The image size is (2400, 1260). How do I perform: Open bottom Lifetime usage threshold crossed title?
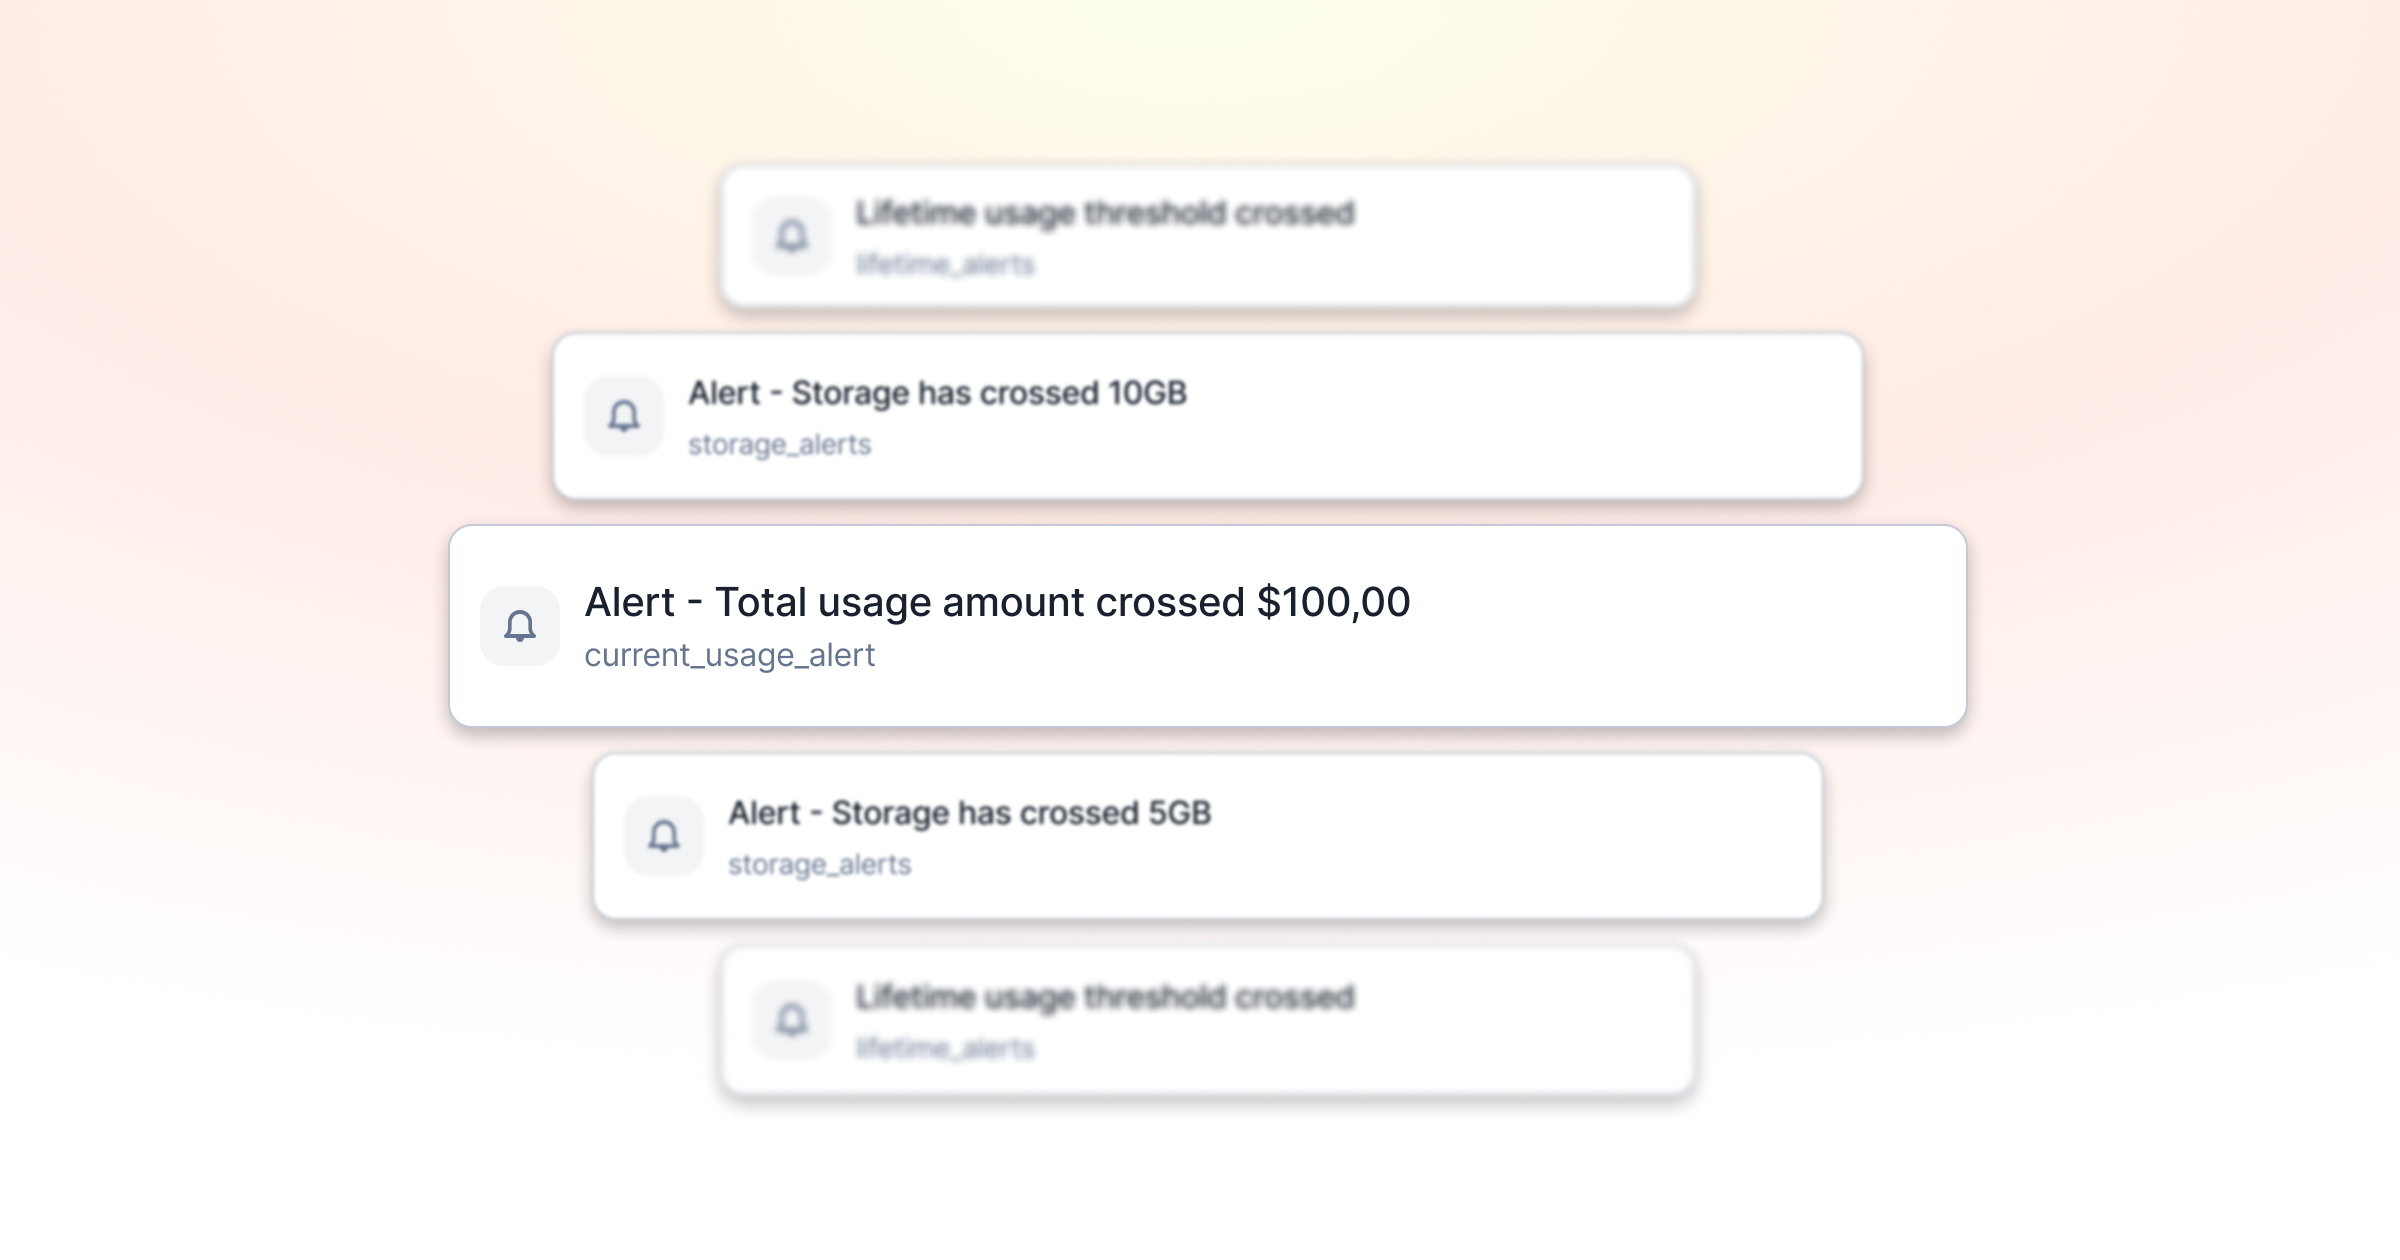[1105, 998]
